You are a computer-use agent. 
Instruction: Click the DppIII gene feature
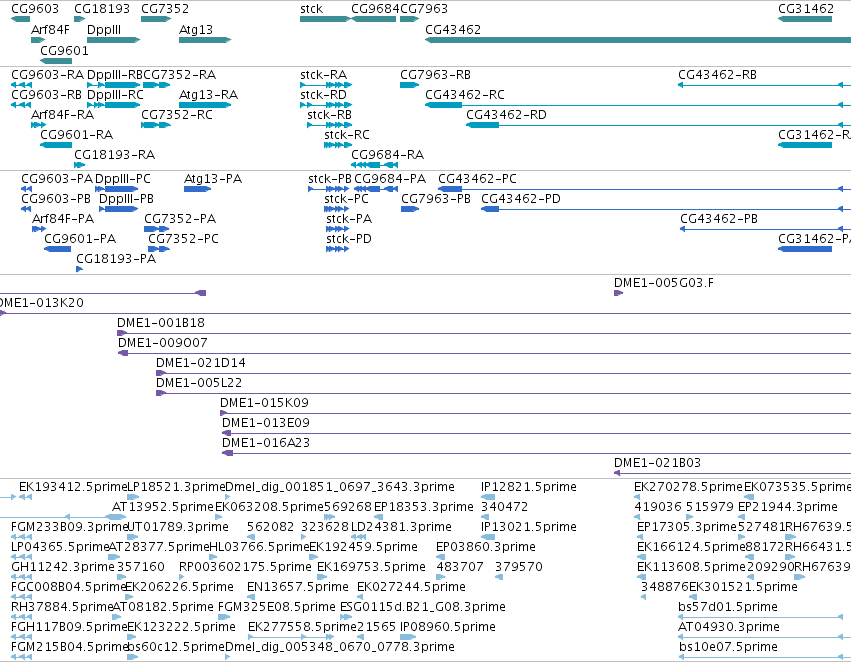pyautogui.click(x=113, y=40)
